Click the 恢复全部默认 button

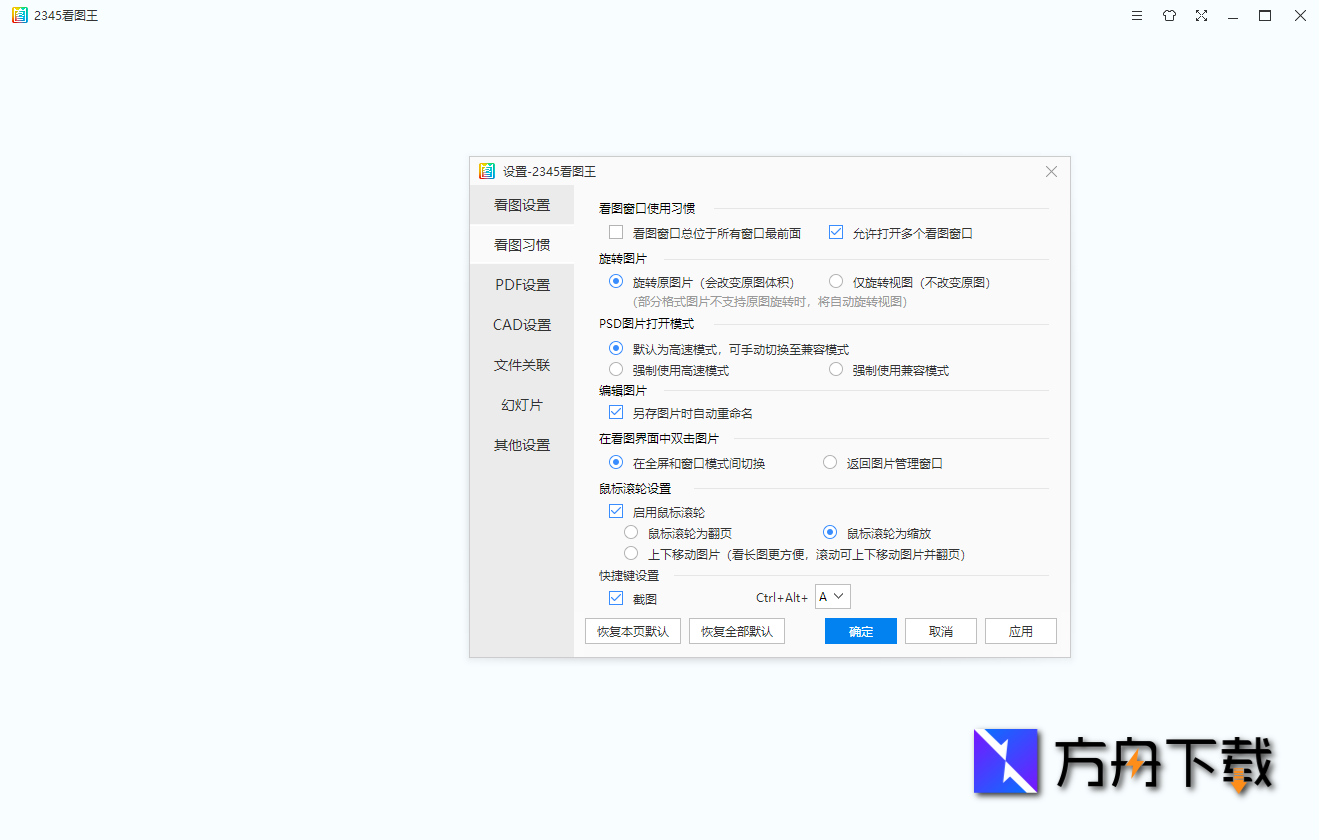pos(736,630)
